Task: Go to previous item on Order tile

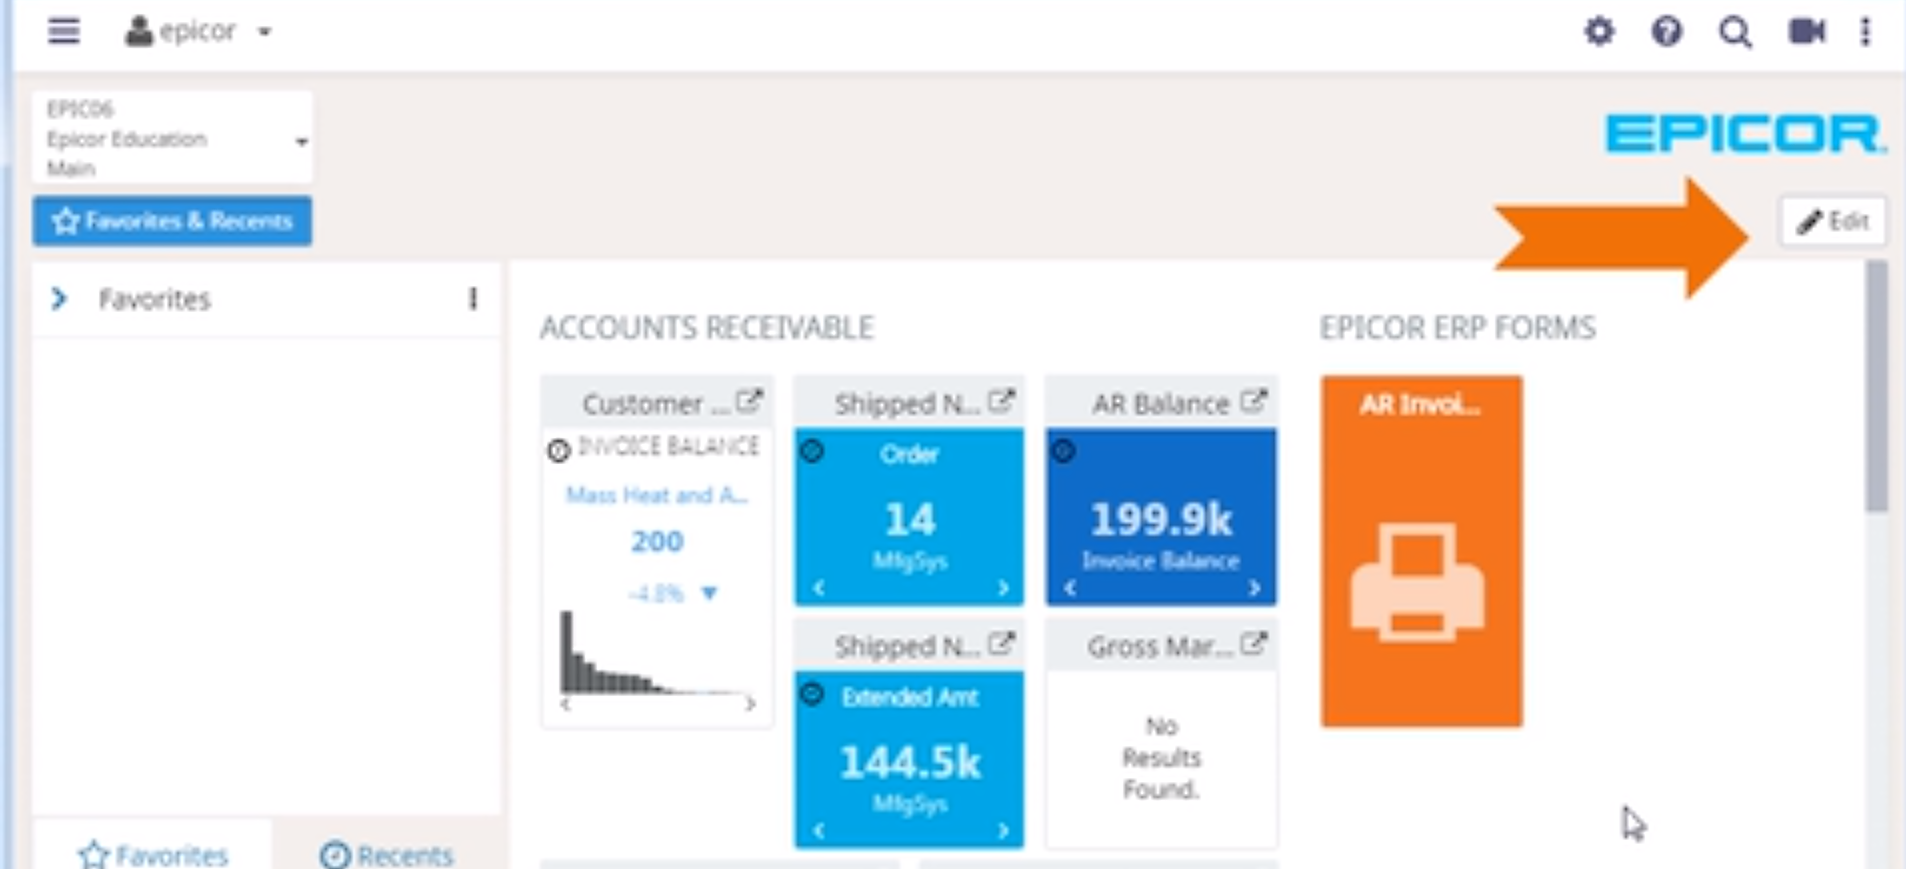Action: 819,588
